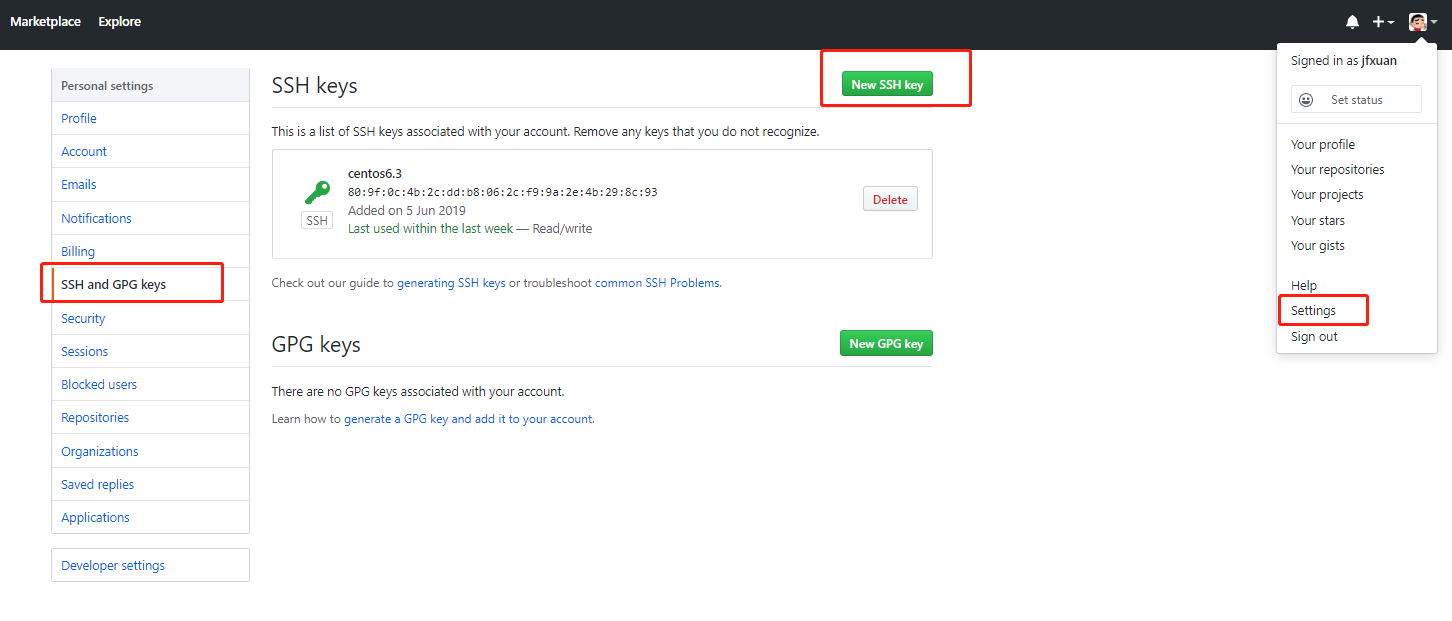Click the Added on 5 Jun 2019 text
1452x621 pixels.
pos(407,210)
